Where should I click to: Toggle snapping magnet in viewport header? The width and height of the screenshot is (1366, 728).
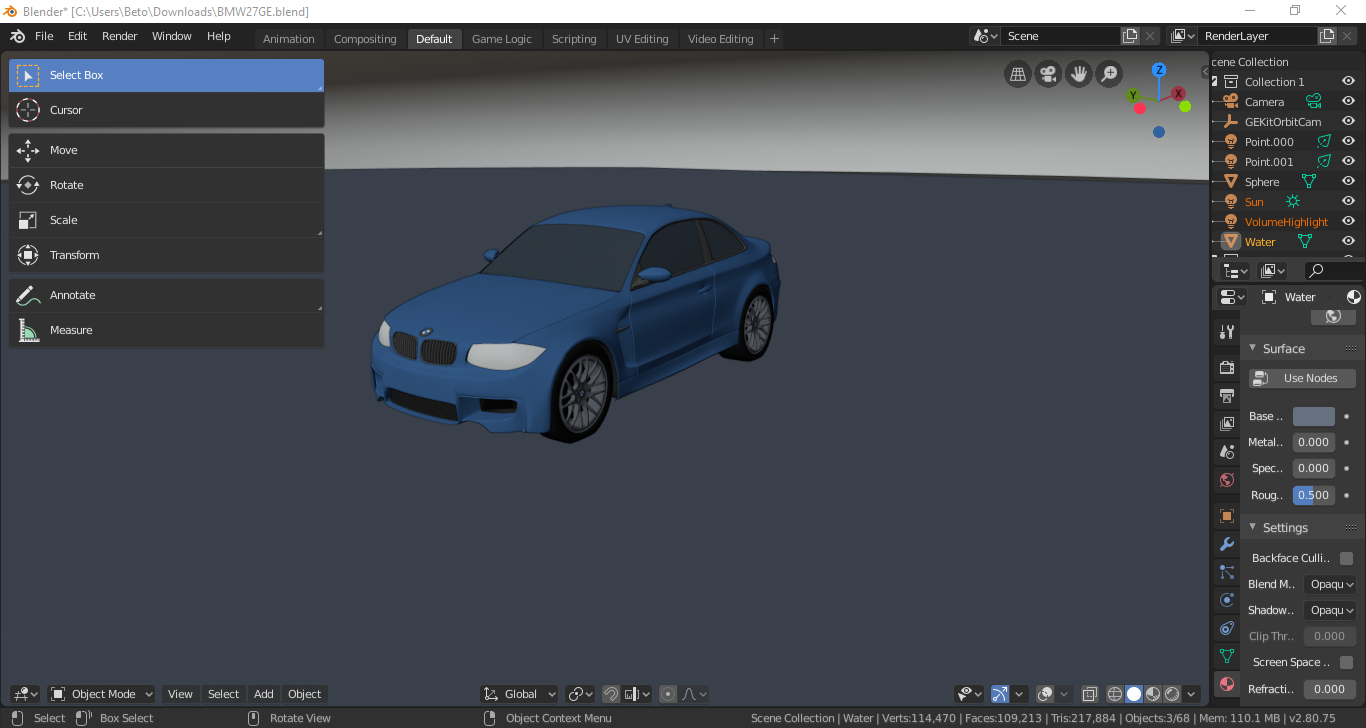tap(610, 694)
